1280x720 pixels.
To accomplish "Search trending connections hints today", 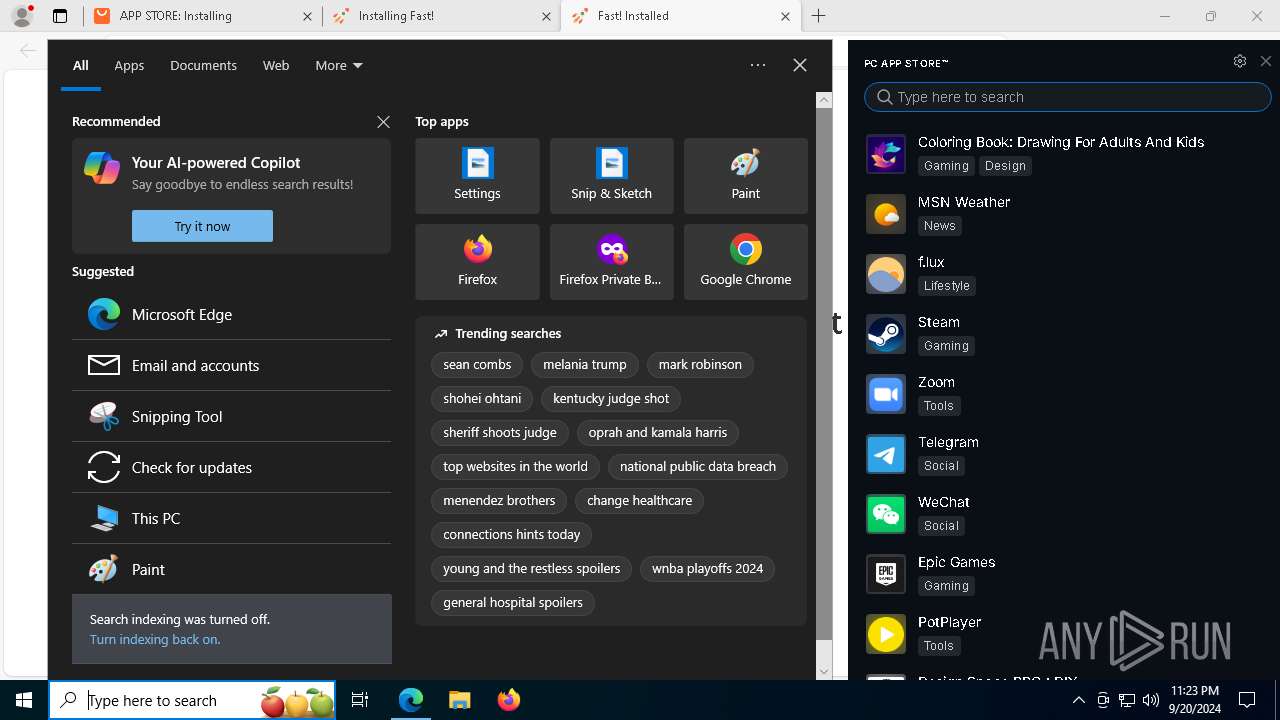I will click(511, 535).
